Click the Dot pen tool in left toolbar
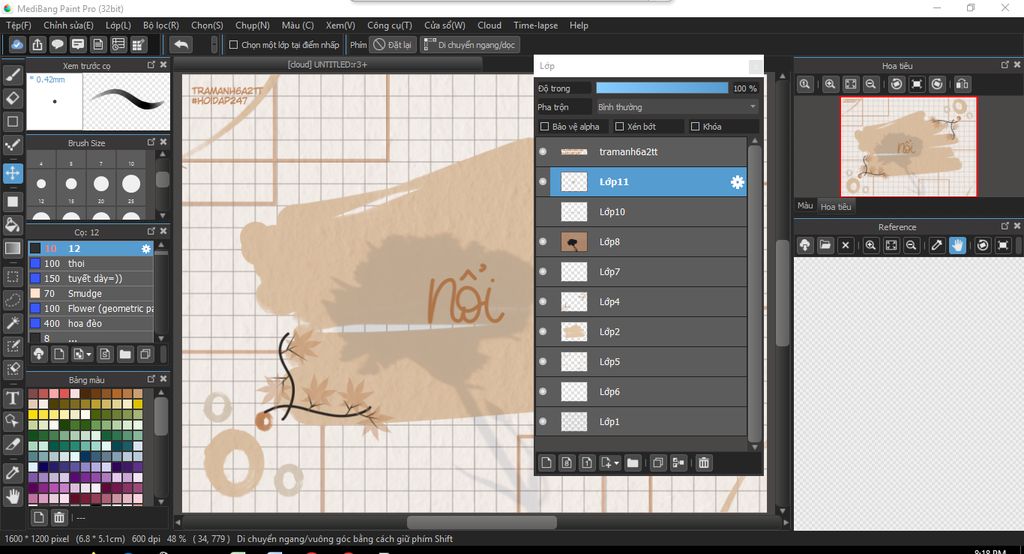This screenshot has width=1024, height=554. point(12,145)
